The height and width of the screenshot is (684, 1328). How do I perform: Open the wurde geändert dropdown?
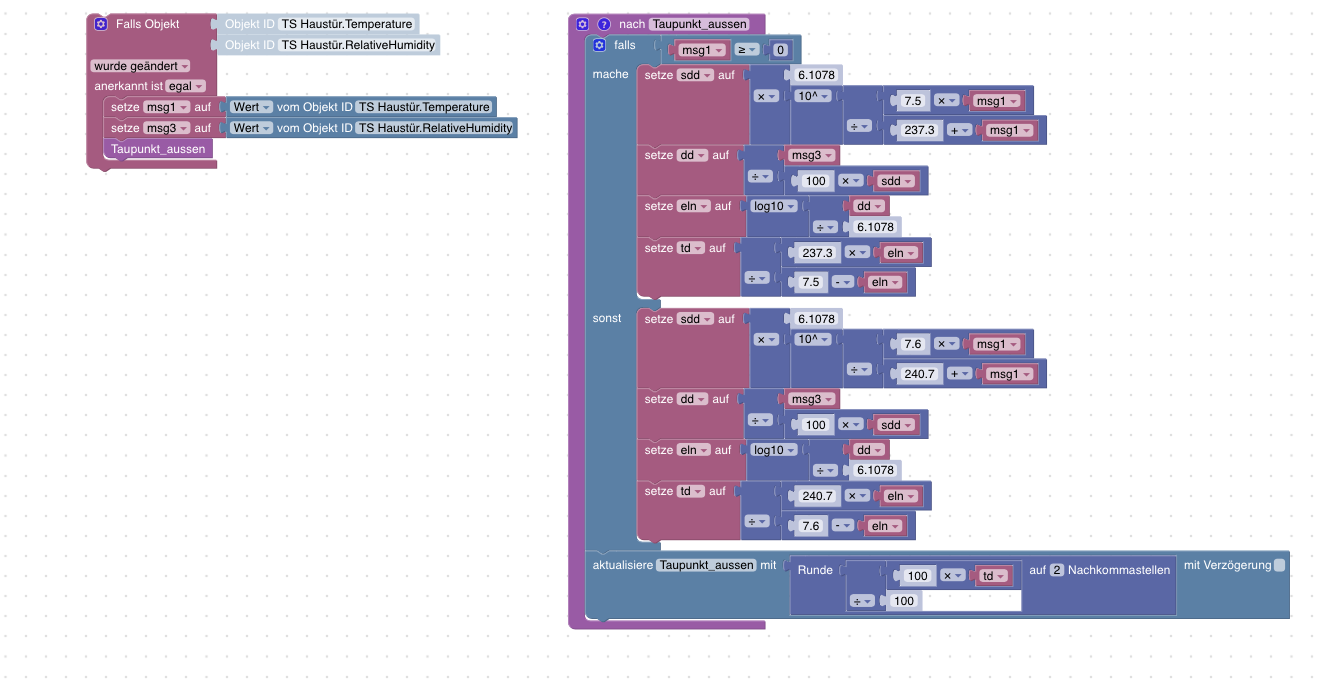coord(140,66)
